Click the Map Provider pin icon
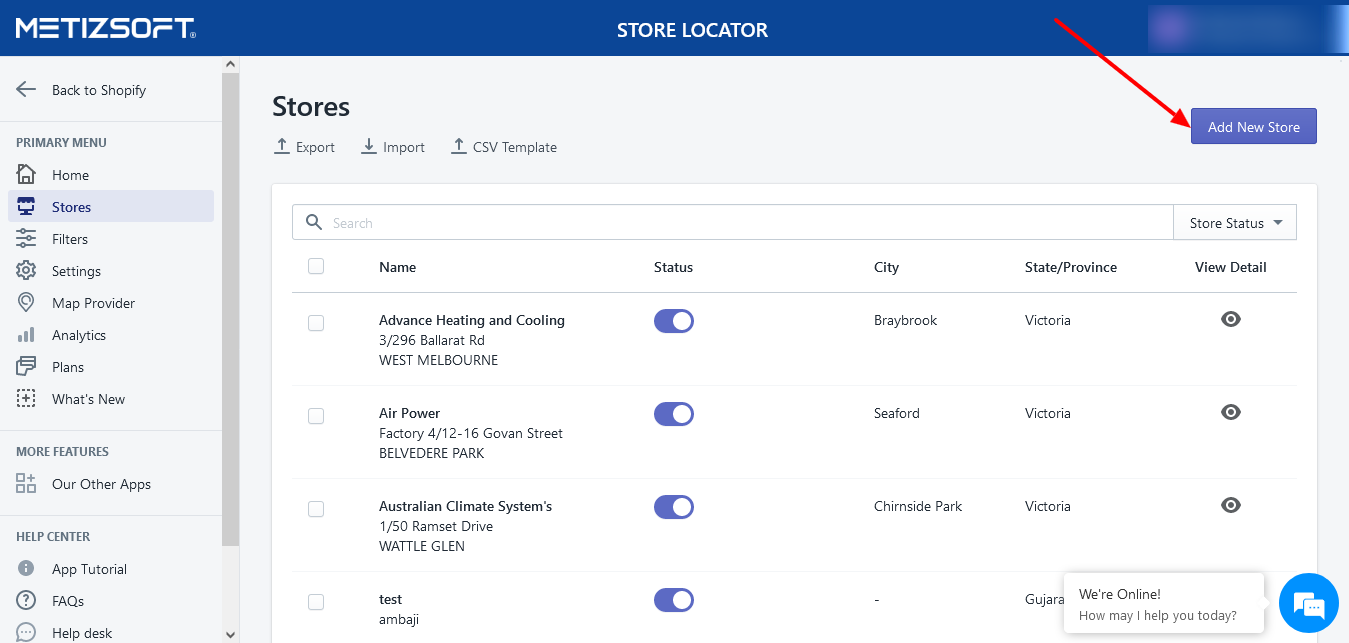 click(x=26, y=303)
